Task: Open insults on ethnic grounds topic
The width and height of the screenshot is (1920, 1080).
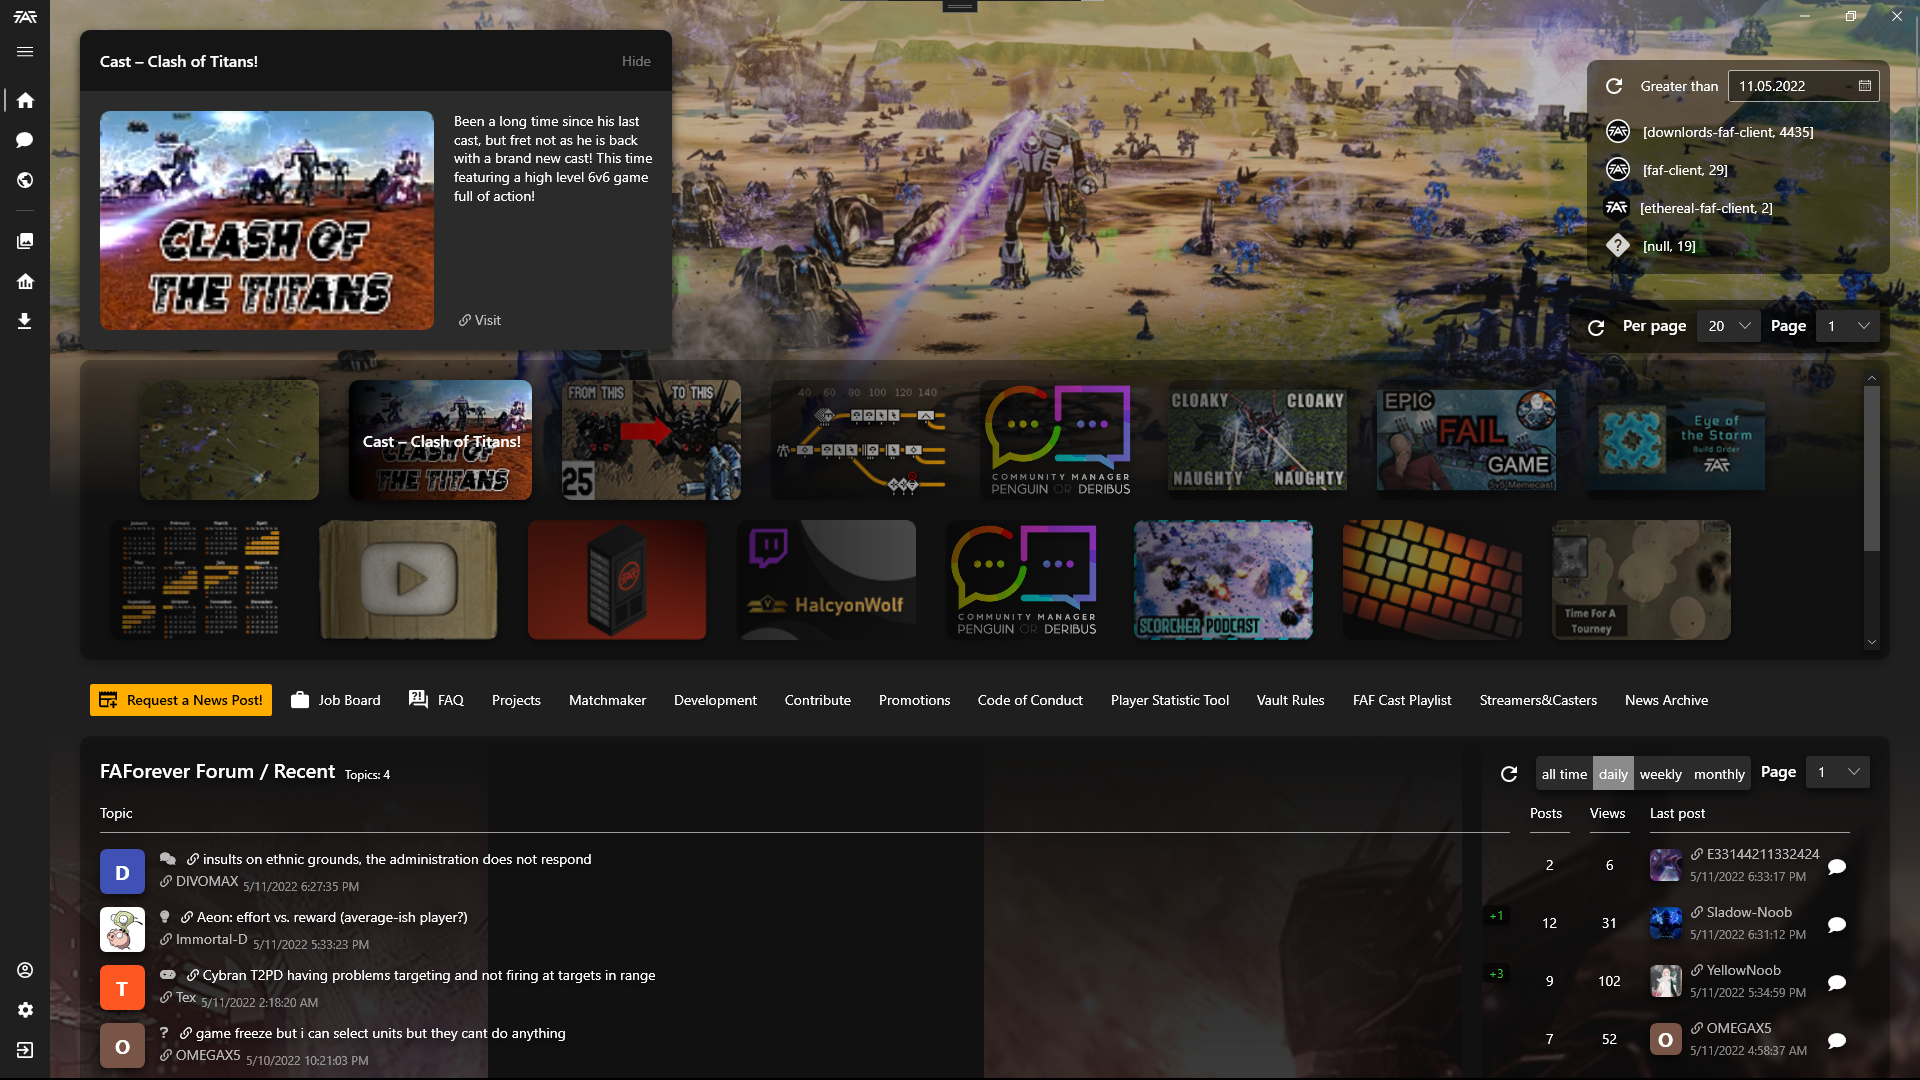Action: [396, 859]
